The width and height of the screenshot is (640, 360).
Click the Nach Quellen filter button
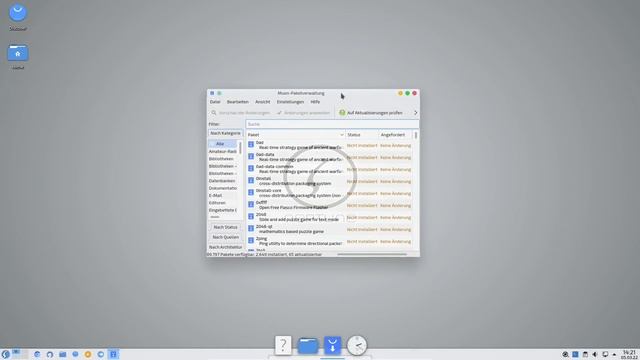225,237
